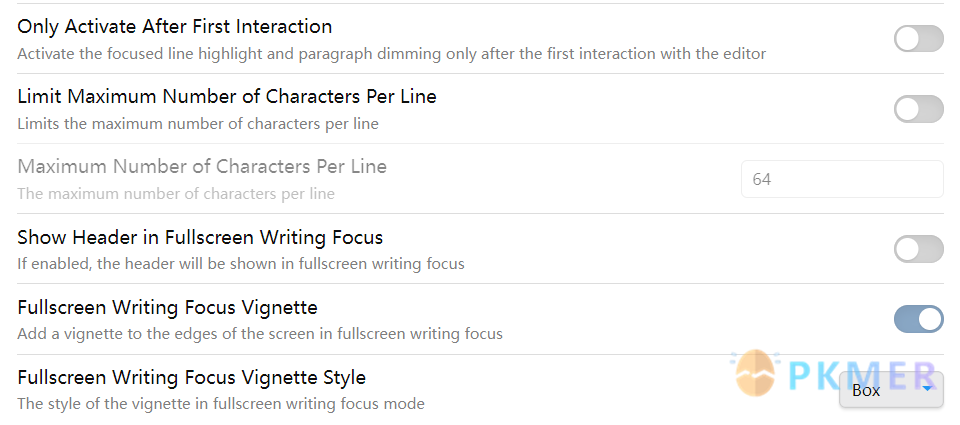
Task: Turn on Show Header in Fullscreen toggle
Action: point(918,249)
